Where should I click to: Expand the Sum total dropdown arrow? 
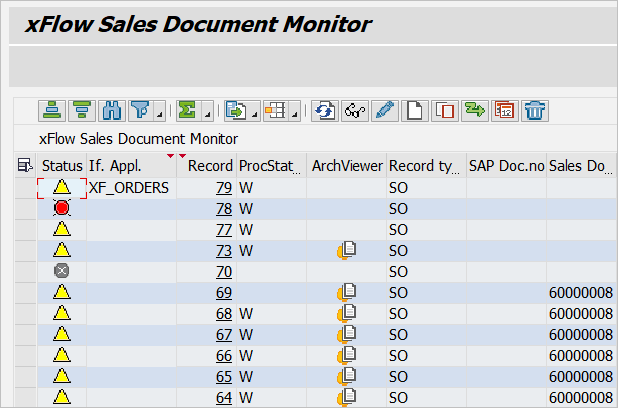[206, 114]
